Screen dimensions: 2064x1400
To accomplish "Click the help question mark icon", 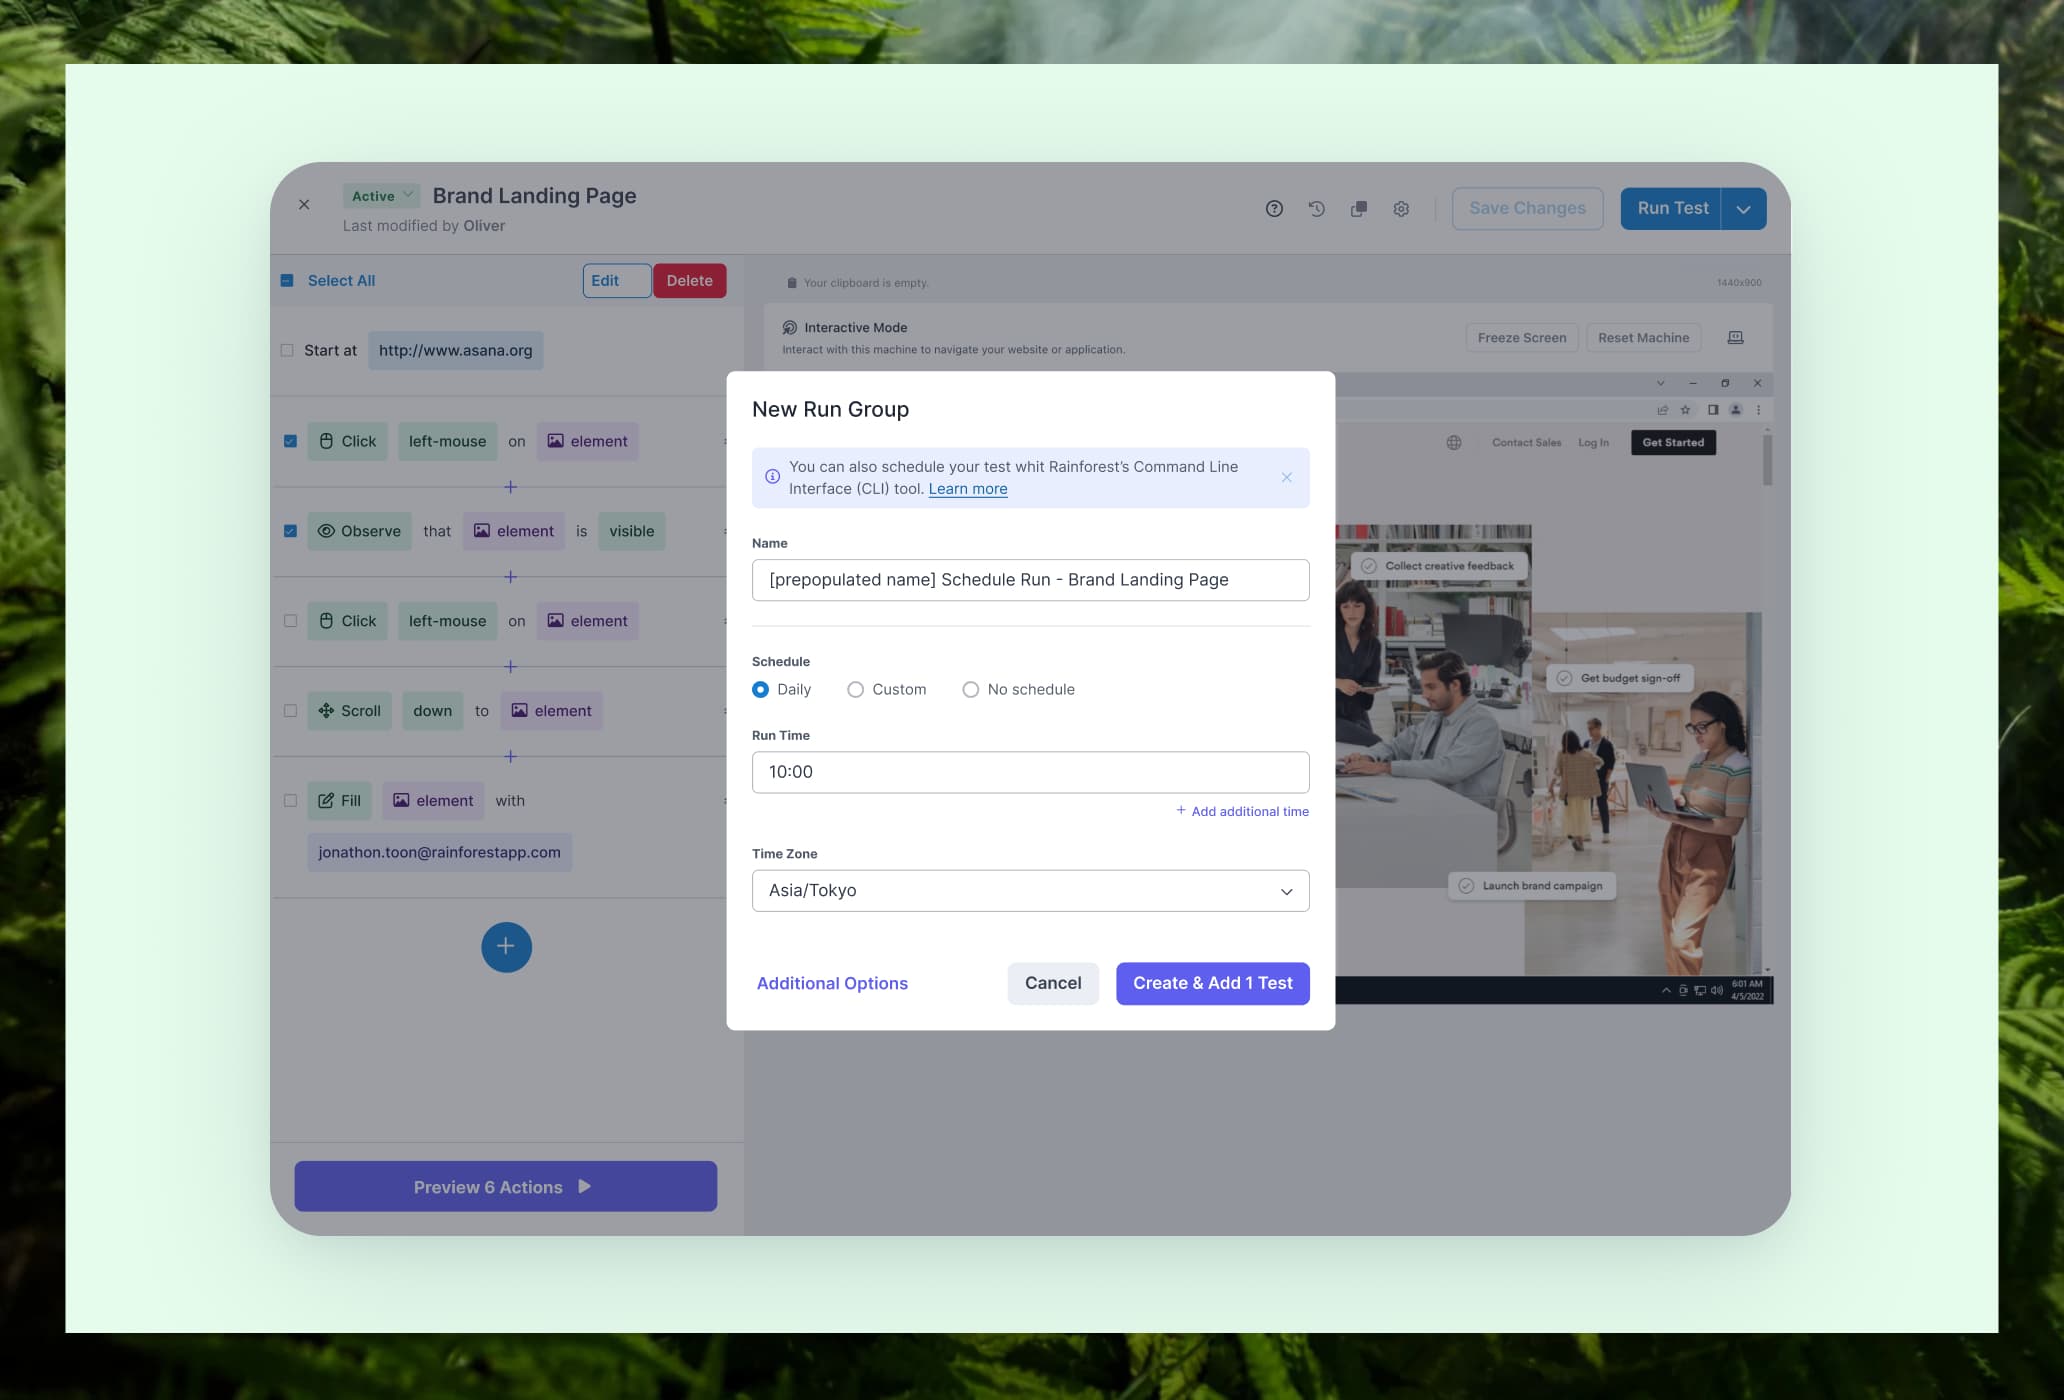I will pyautogui.click(x=1274, y=209).
